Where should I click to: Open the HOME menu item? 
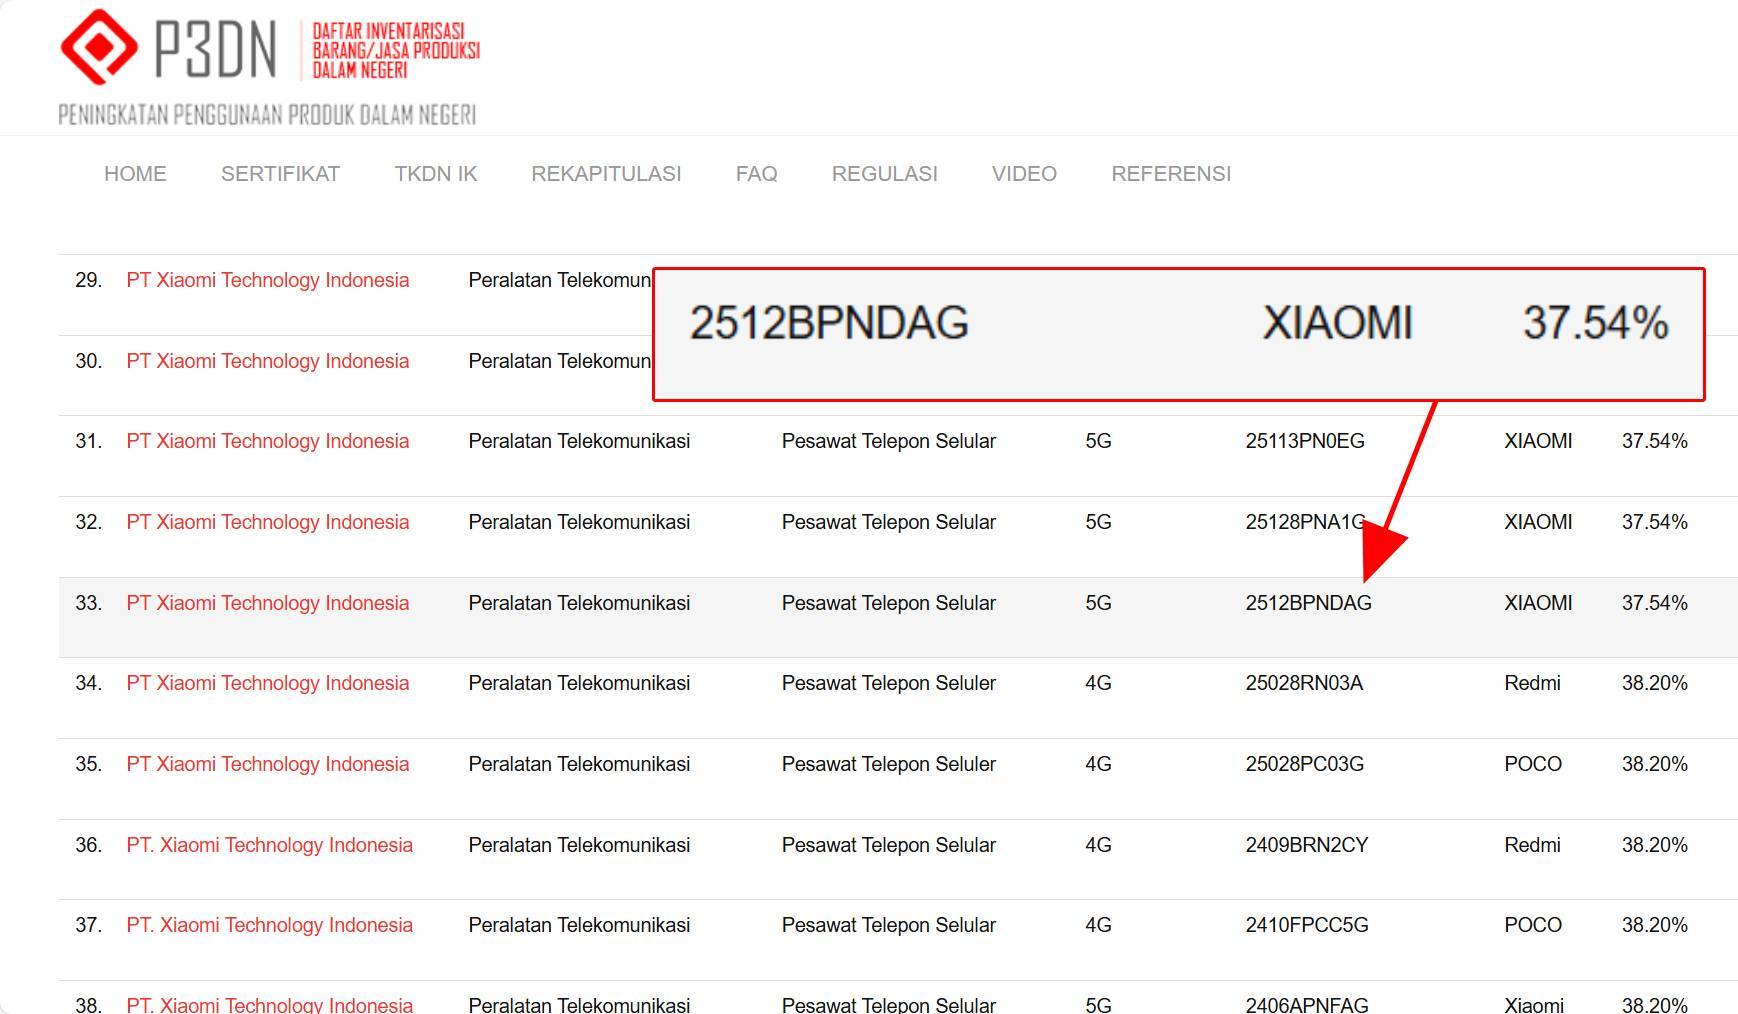tap(135, 174)
